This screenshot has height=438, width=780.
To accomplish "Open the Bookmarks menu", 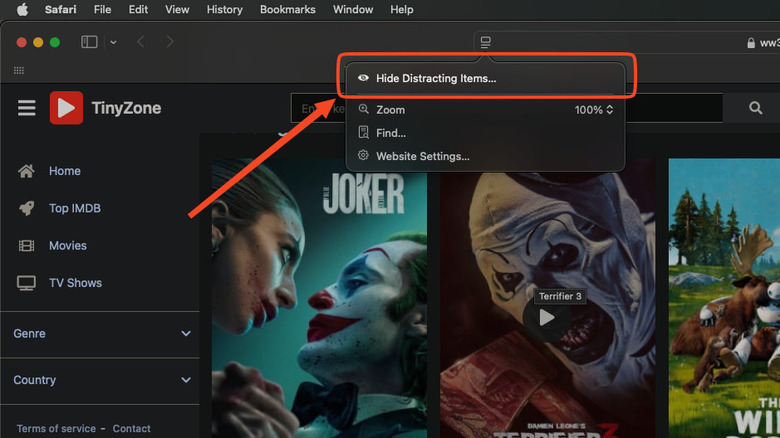I will [x=288, y=9].
